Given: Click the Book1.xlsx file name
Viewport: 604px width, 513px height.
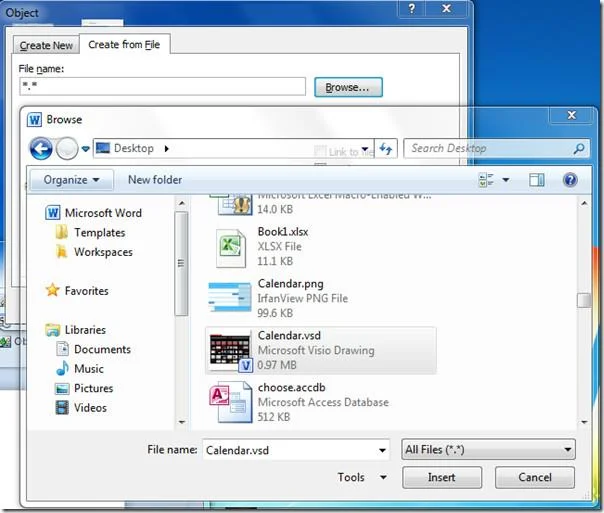Looking at the screenshot, I should click(x=283, y=232).
